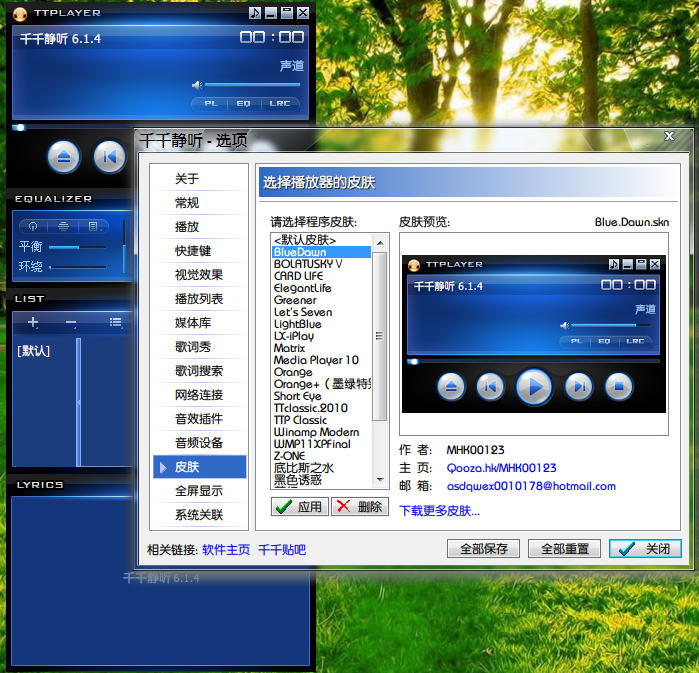Adjust the 平衡 balance slider
Image resolution: width=699 pixels, height=673 pixels.
78,247
